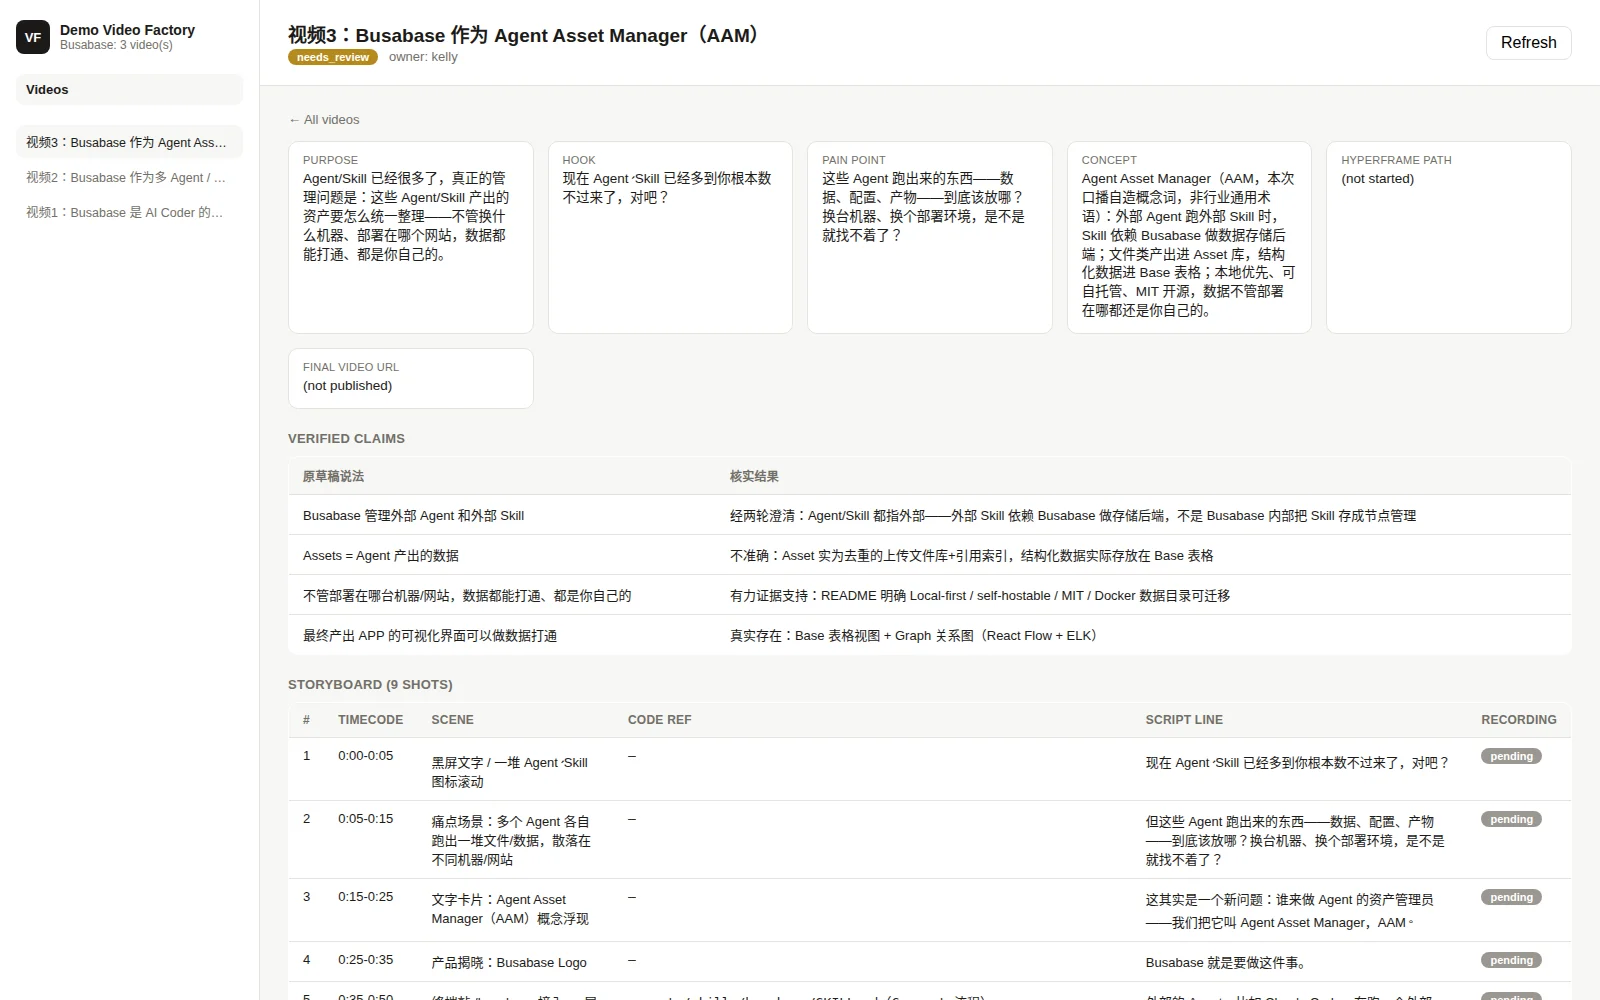Click the PAIN POINT card
Viewport: 1600px width, 1000px height.
click(929, 237)
